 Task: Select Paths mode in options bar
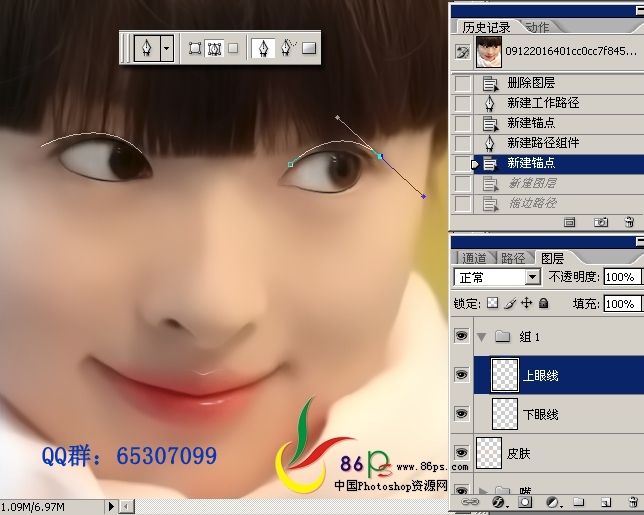(x=214, y=48)
